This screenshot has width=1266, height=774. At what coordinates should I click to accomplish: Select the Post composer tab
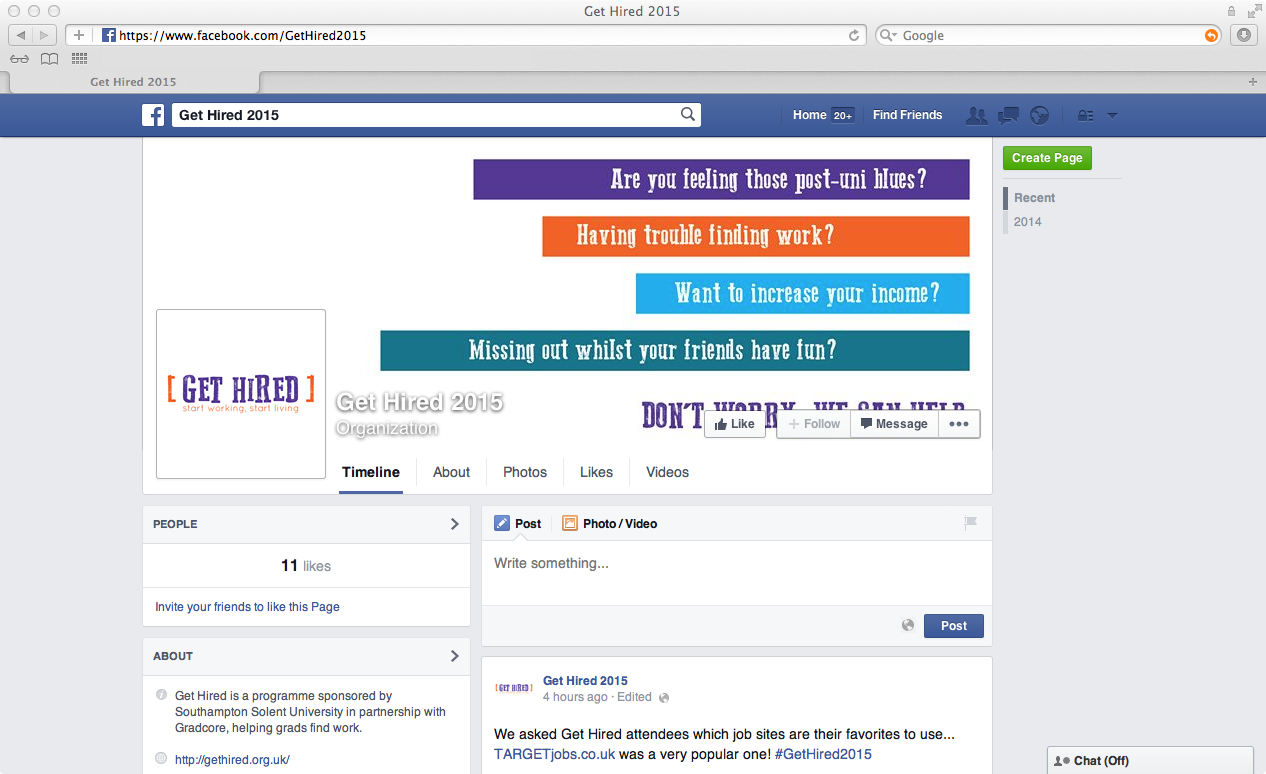(517, 523)
